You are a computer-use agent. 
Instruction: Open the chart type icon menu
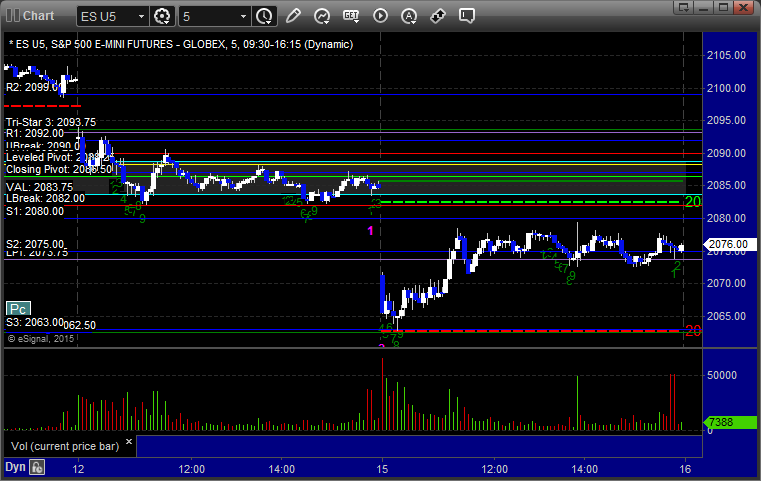point(322,16)
